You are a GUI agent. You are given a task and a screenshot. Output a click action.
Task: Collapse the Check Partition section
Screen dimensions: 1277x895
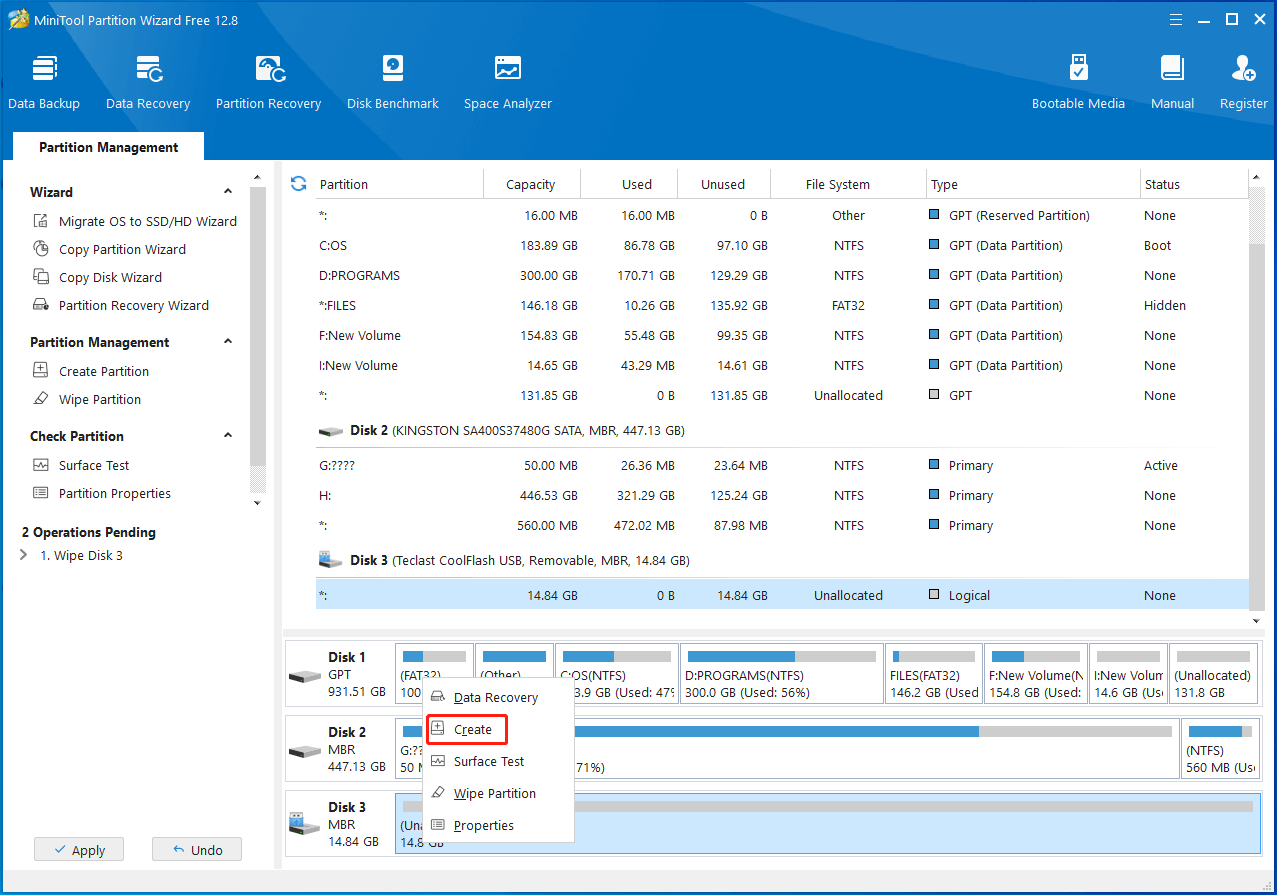[x=228, y=436]
